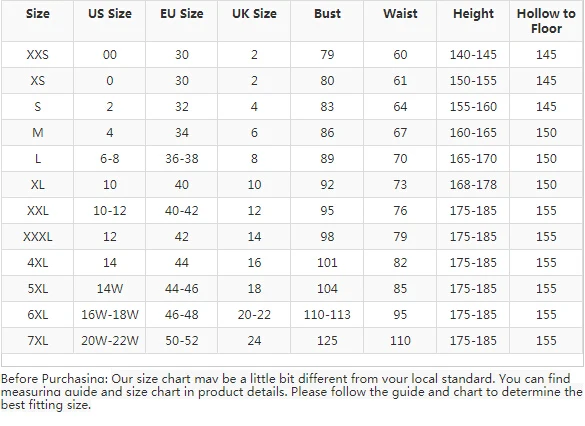Screen dimensions: 585x426
Task: Click the Size column header
Action: tap(38, 14)
